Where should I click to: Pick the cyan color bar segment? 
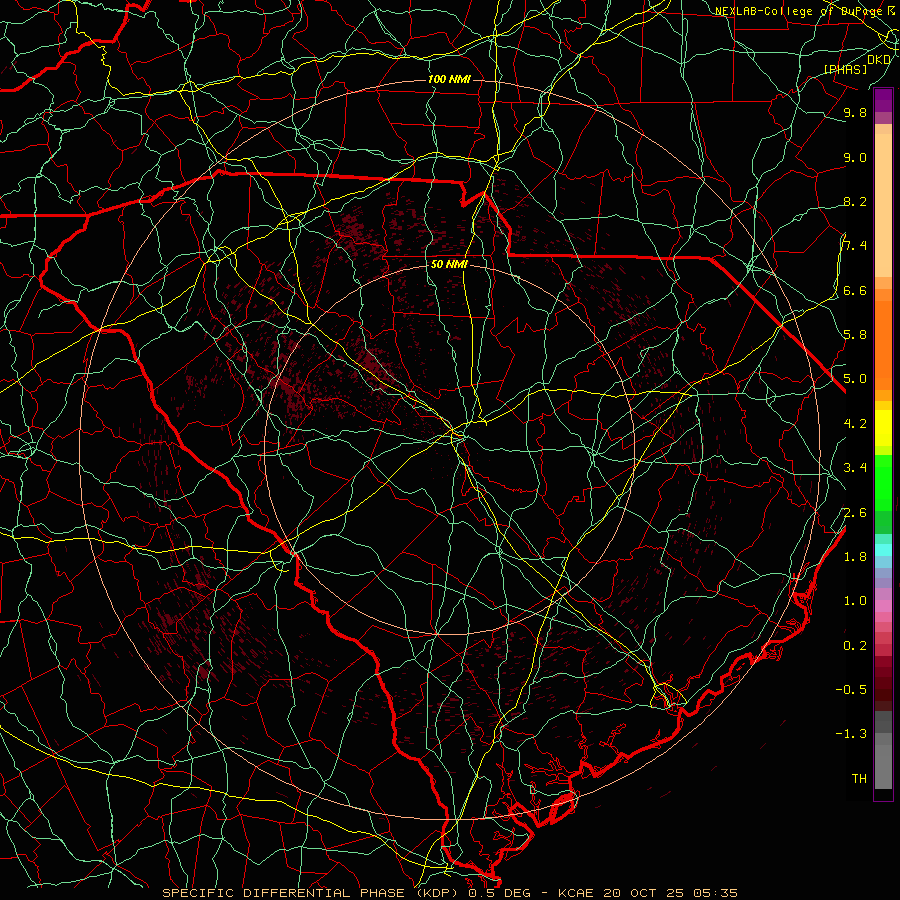pyautogui.click(x=883, y=549)
